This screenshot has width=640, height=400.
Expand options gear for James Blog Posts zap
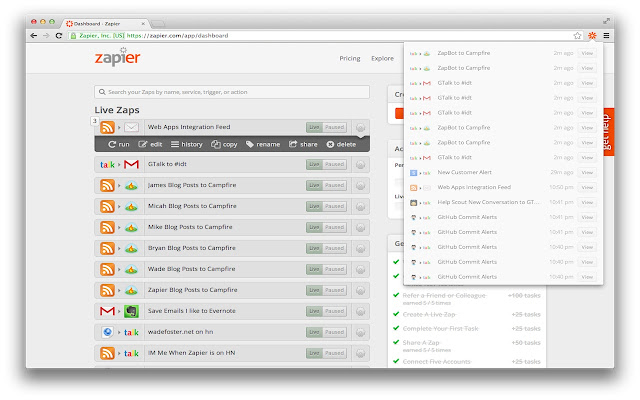click(360, 186)
